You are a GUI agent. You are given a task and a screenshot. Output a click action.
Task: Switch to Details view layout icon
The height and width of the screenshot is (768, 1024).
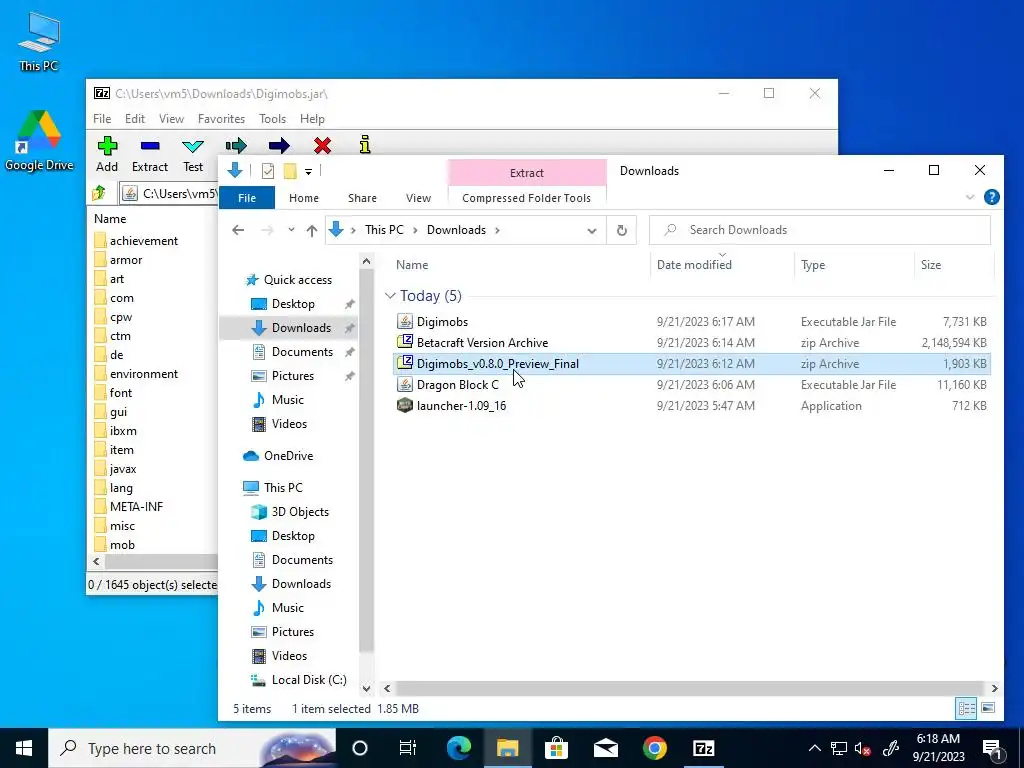pyautogui.click(x=967, y=708)
